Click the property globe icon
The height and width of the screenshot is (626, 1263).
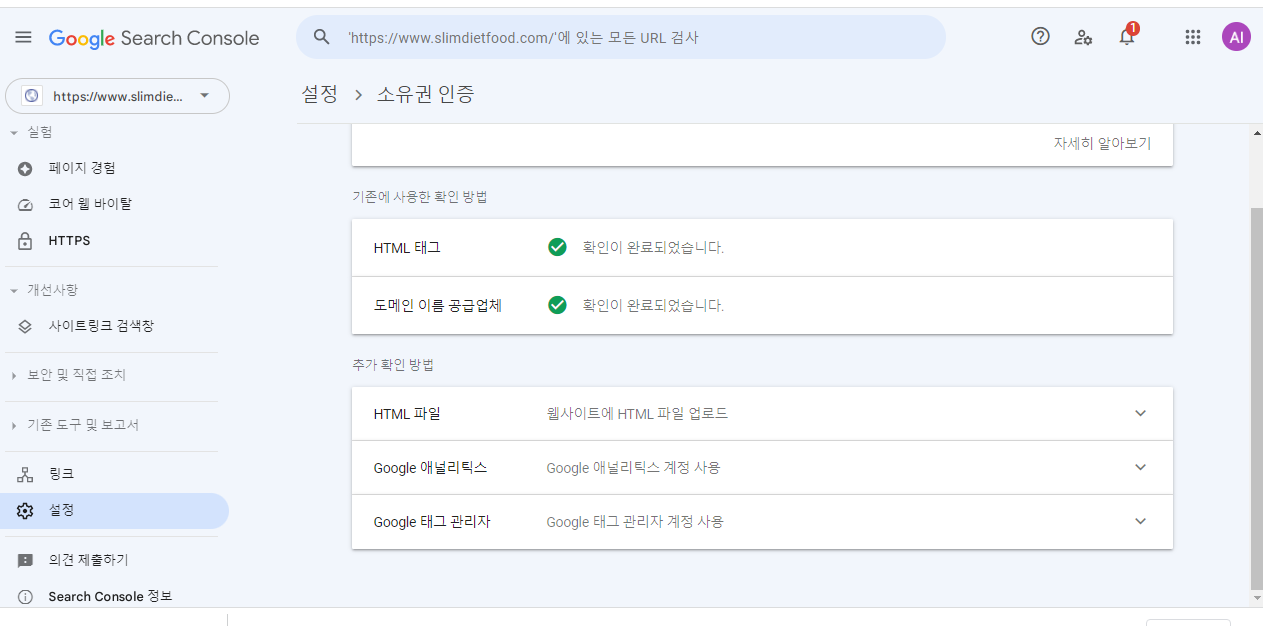(x=32, y=96)
